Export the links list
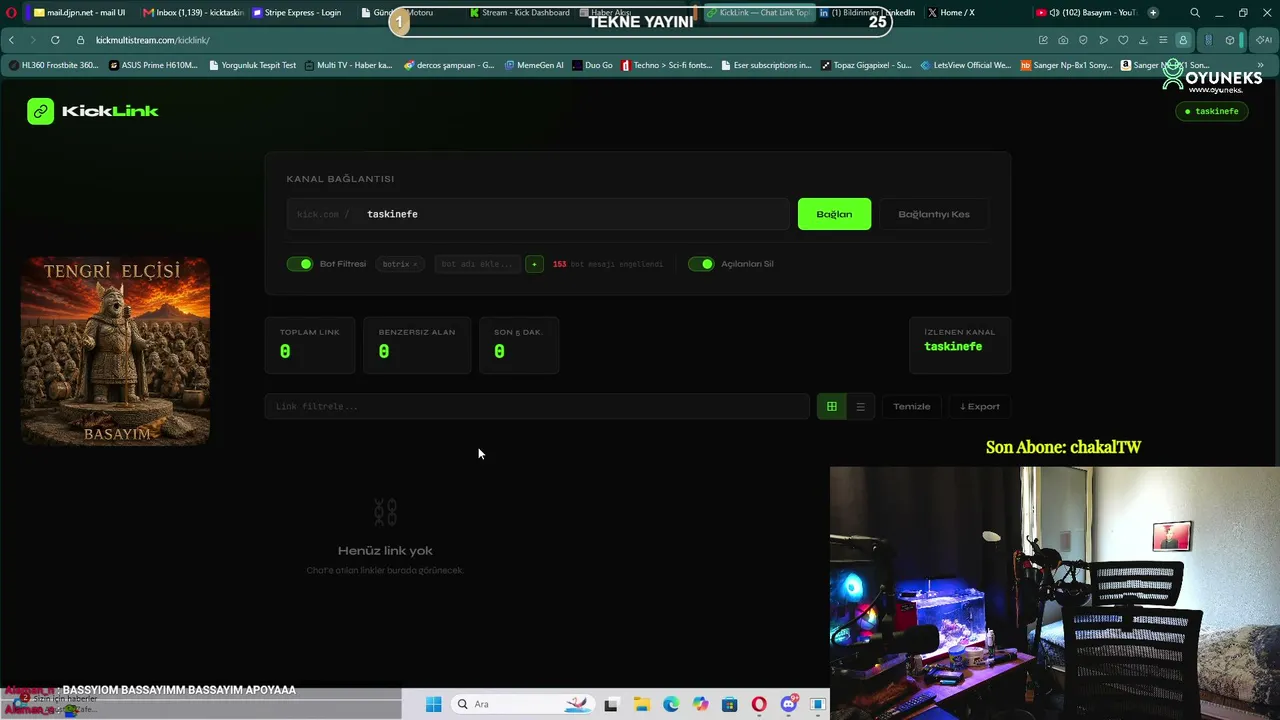1280x720 pixels. pyautogui.click(x=979, y=407)
